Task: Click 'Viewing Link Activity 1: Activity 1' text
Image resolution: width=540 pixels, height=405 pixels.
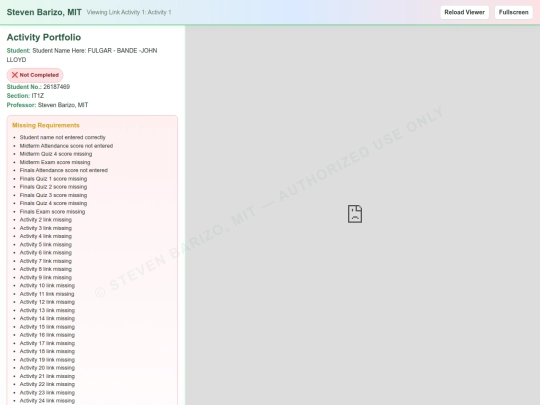Action: pyautogui.click(x=129, y=12)
